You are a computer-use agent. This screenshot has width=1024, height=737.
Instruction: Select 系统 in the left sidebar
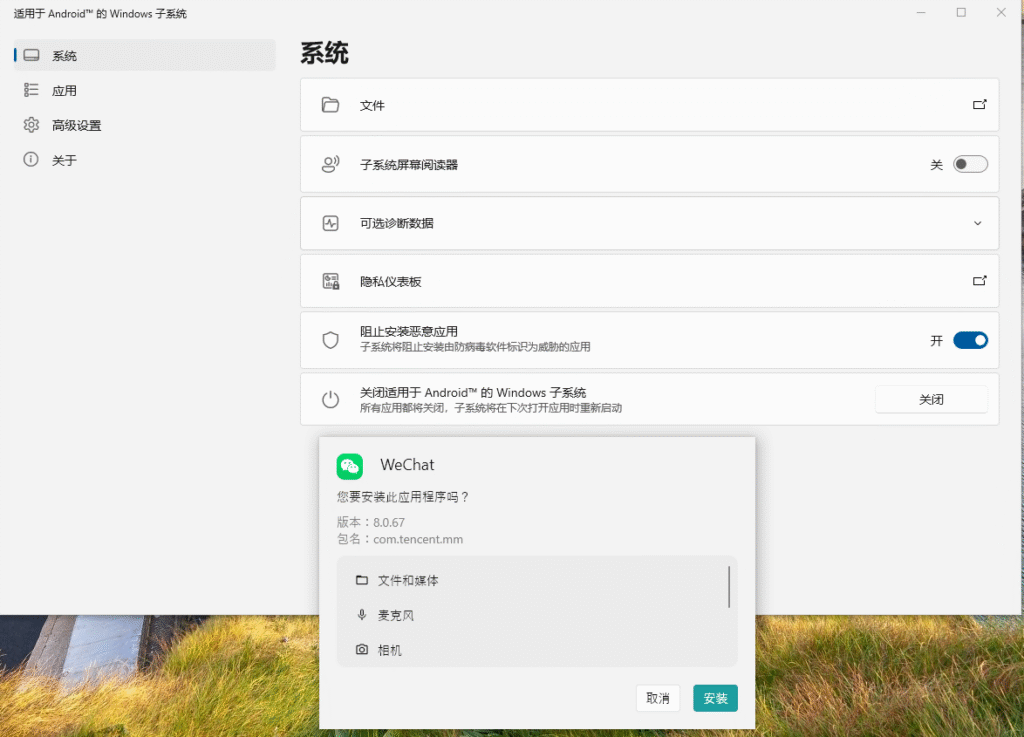tap(64, 56)
